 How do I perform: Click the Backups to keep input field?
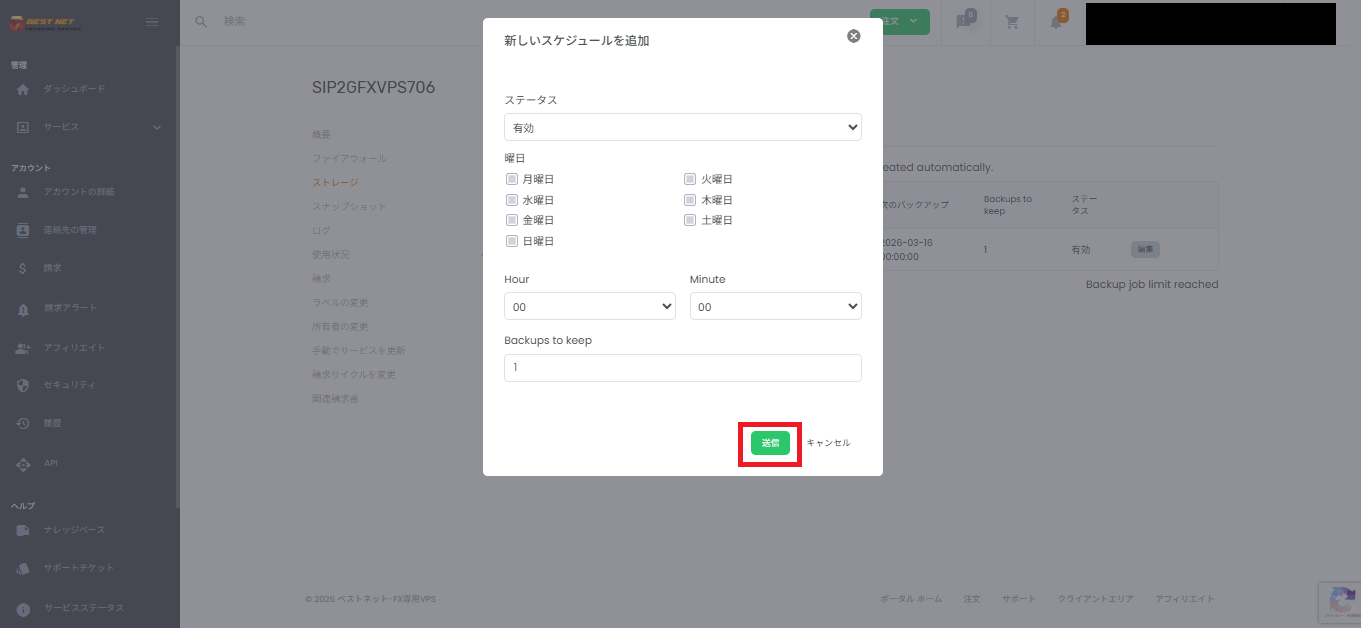(682, 368)
